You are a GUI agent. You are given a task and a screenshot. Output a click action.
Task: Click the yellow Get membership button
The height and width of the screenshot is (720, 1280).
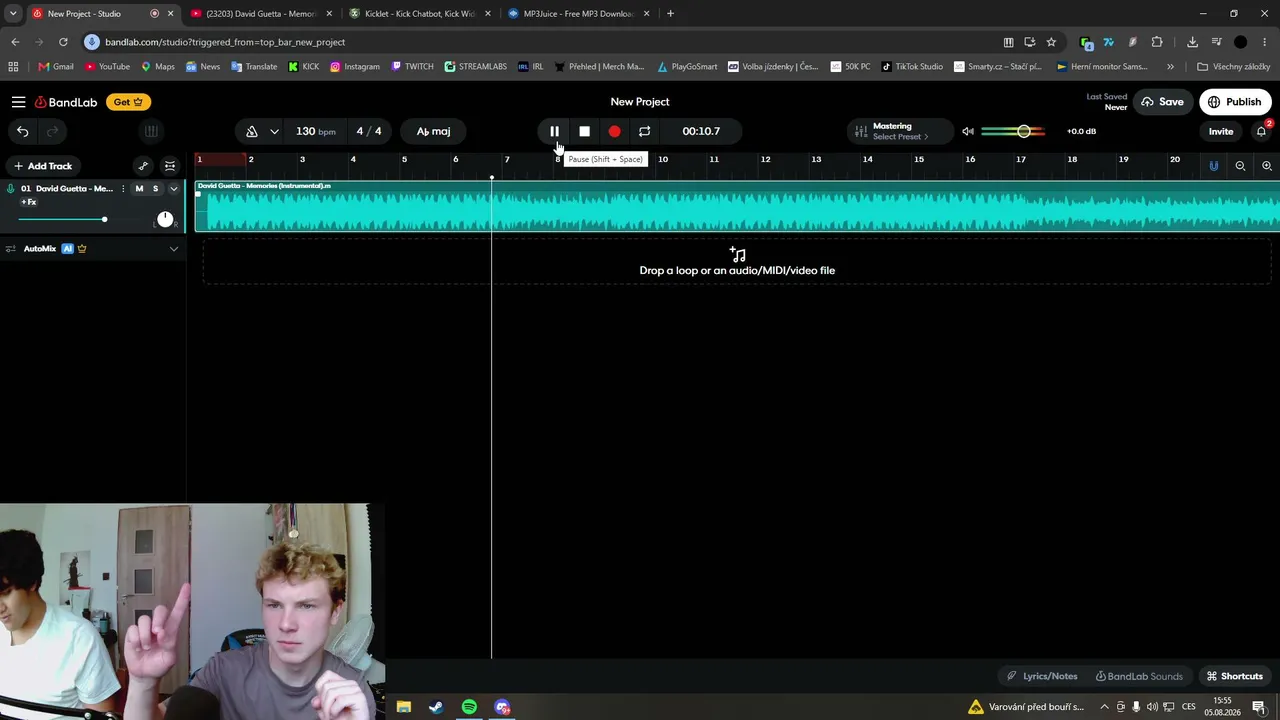point(129,102)
